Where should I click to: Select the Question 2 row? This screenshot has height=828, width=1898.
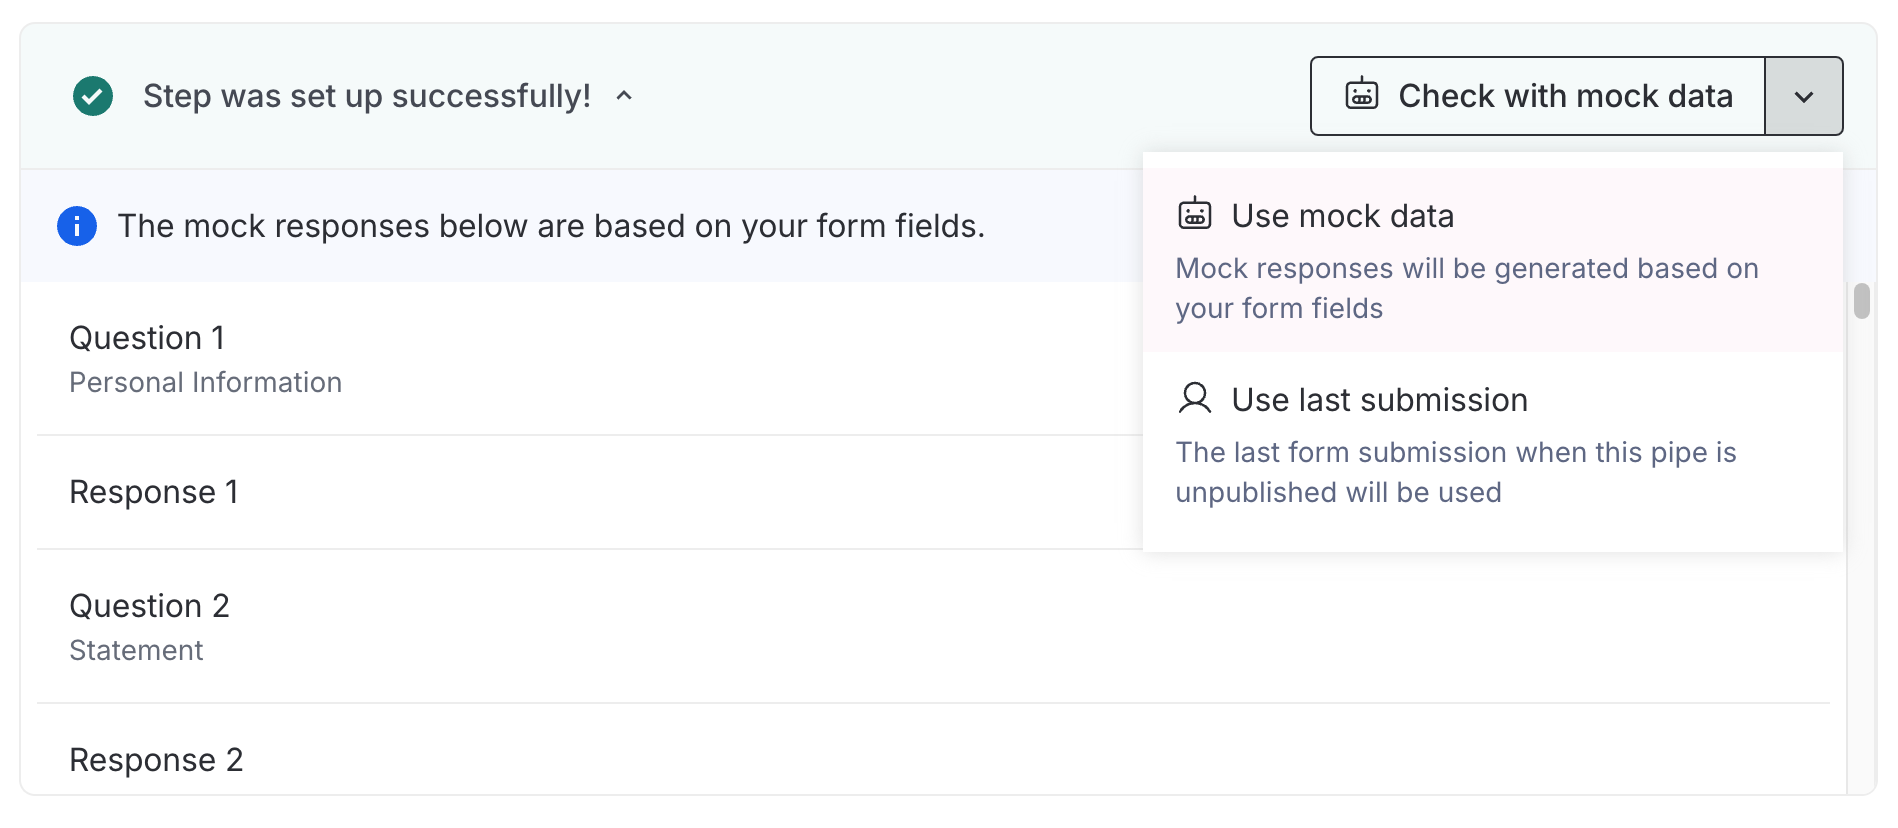pos(149,606)
